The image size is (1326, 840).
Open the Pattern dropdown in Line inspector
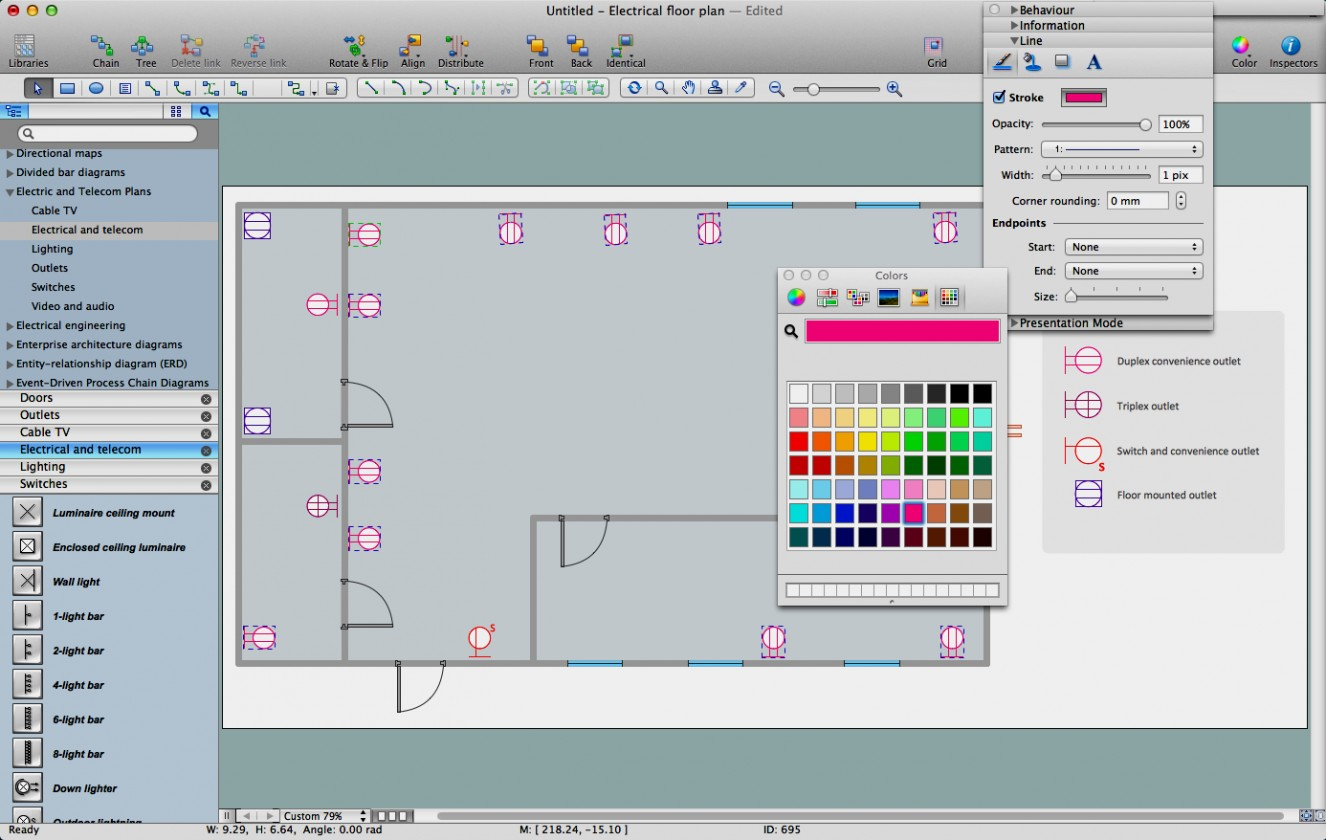click(1121, 148)
